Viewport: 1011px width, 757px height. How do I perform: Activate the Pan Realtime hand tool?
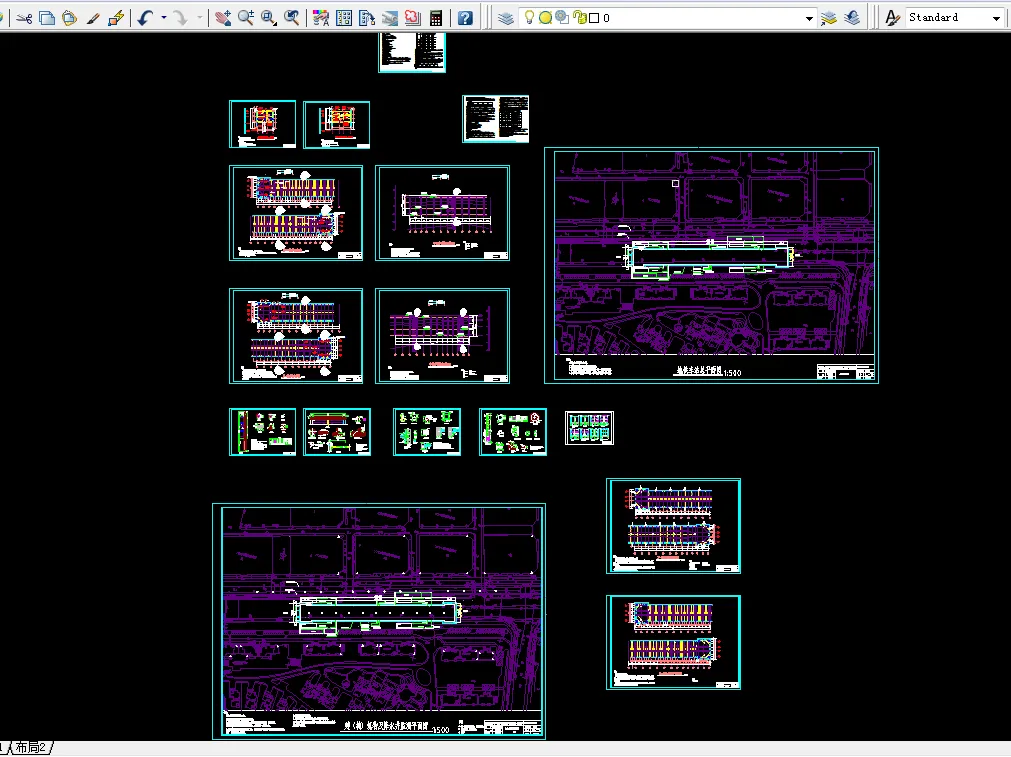click(223, 18)
